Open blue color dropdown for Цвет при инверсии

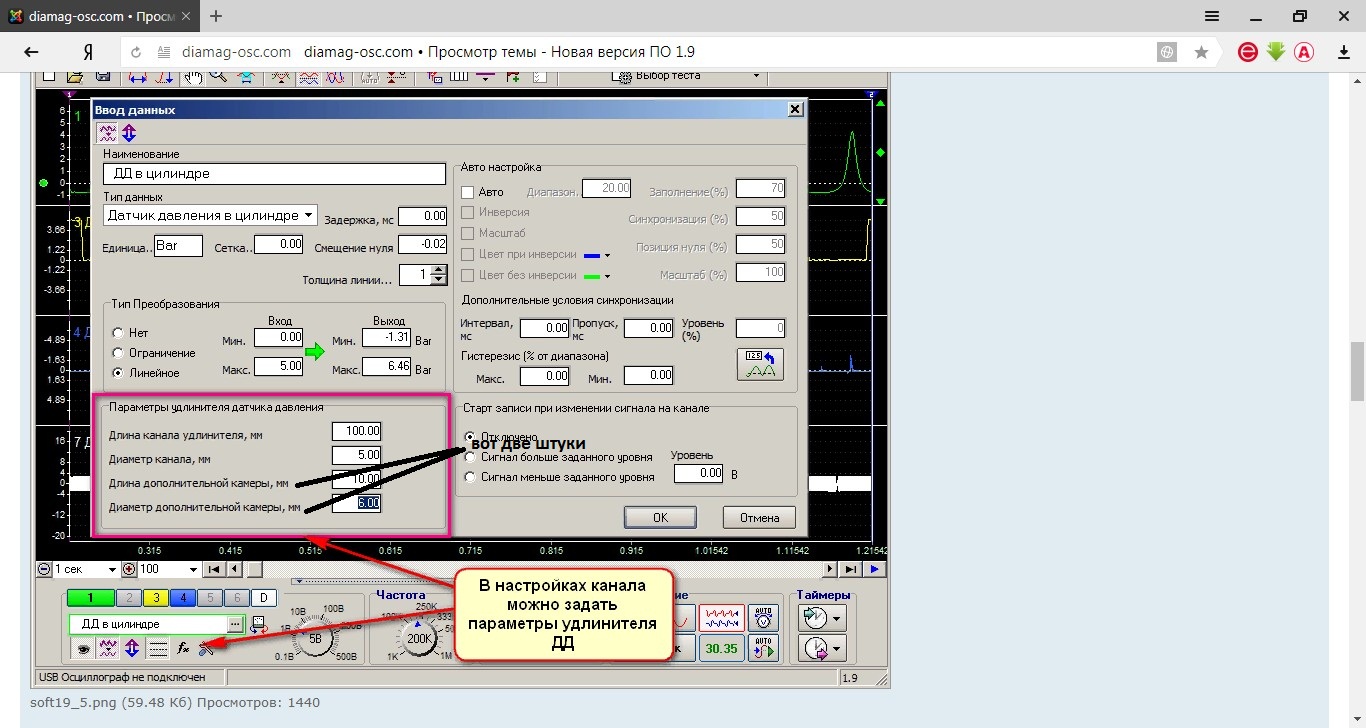(x=606, y=255)
